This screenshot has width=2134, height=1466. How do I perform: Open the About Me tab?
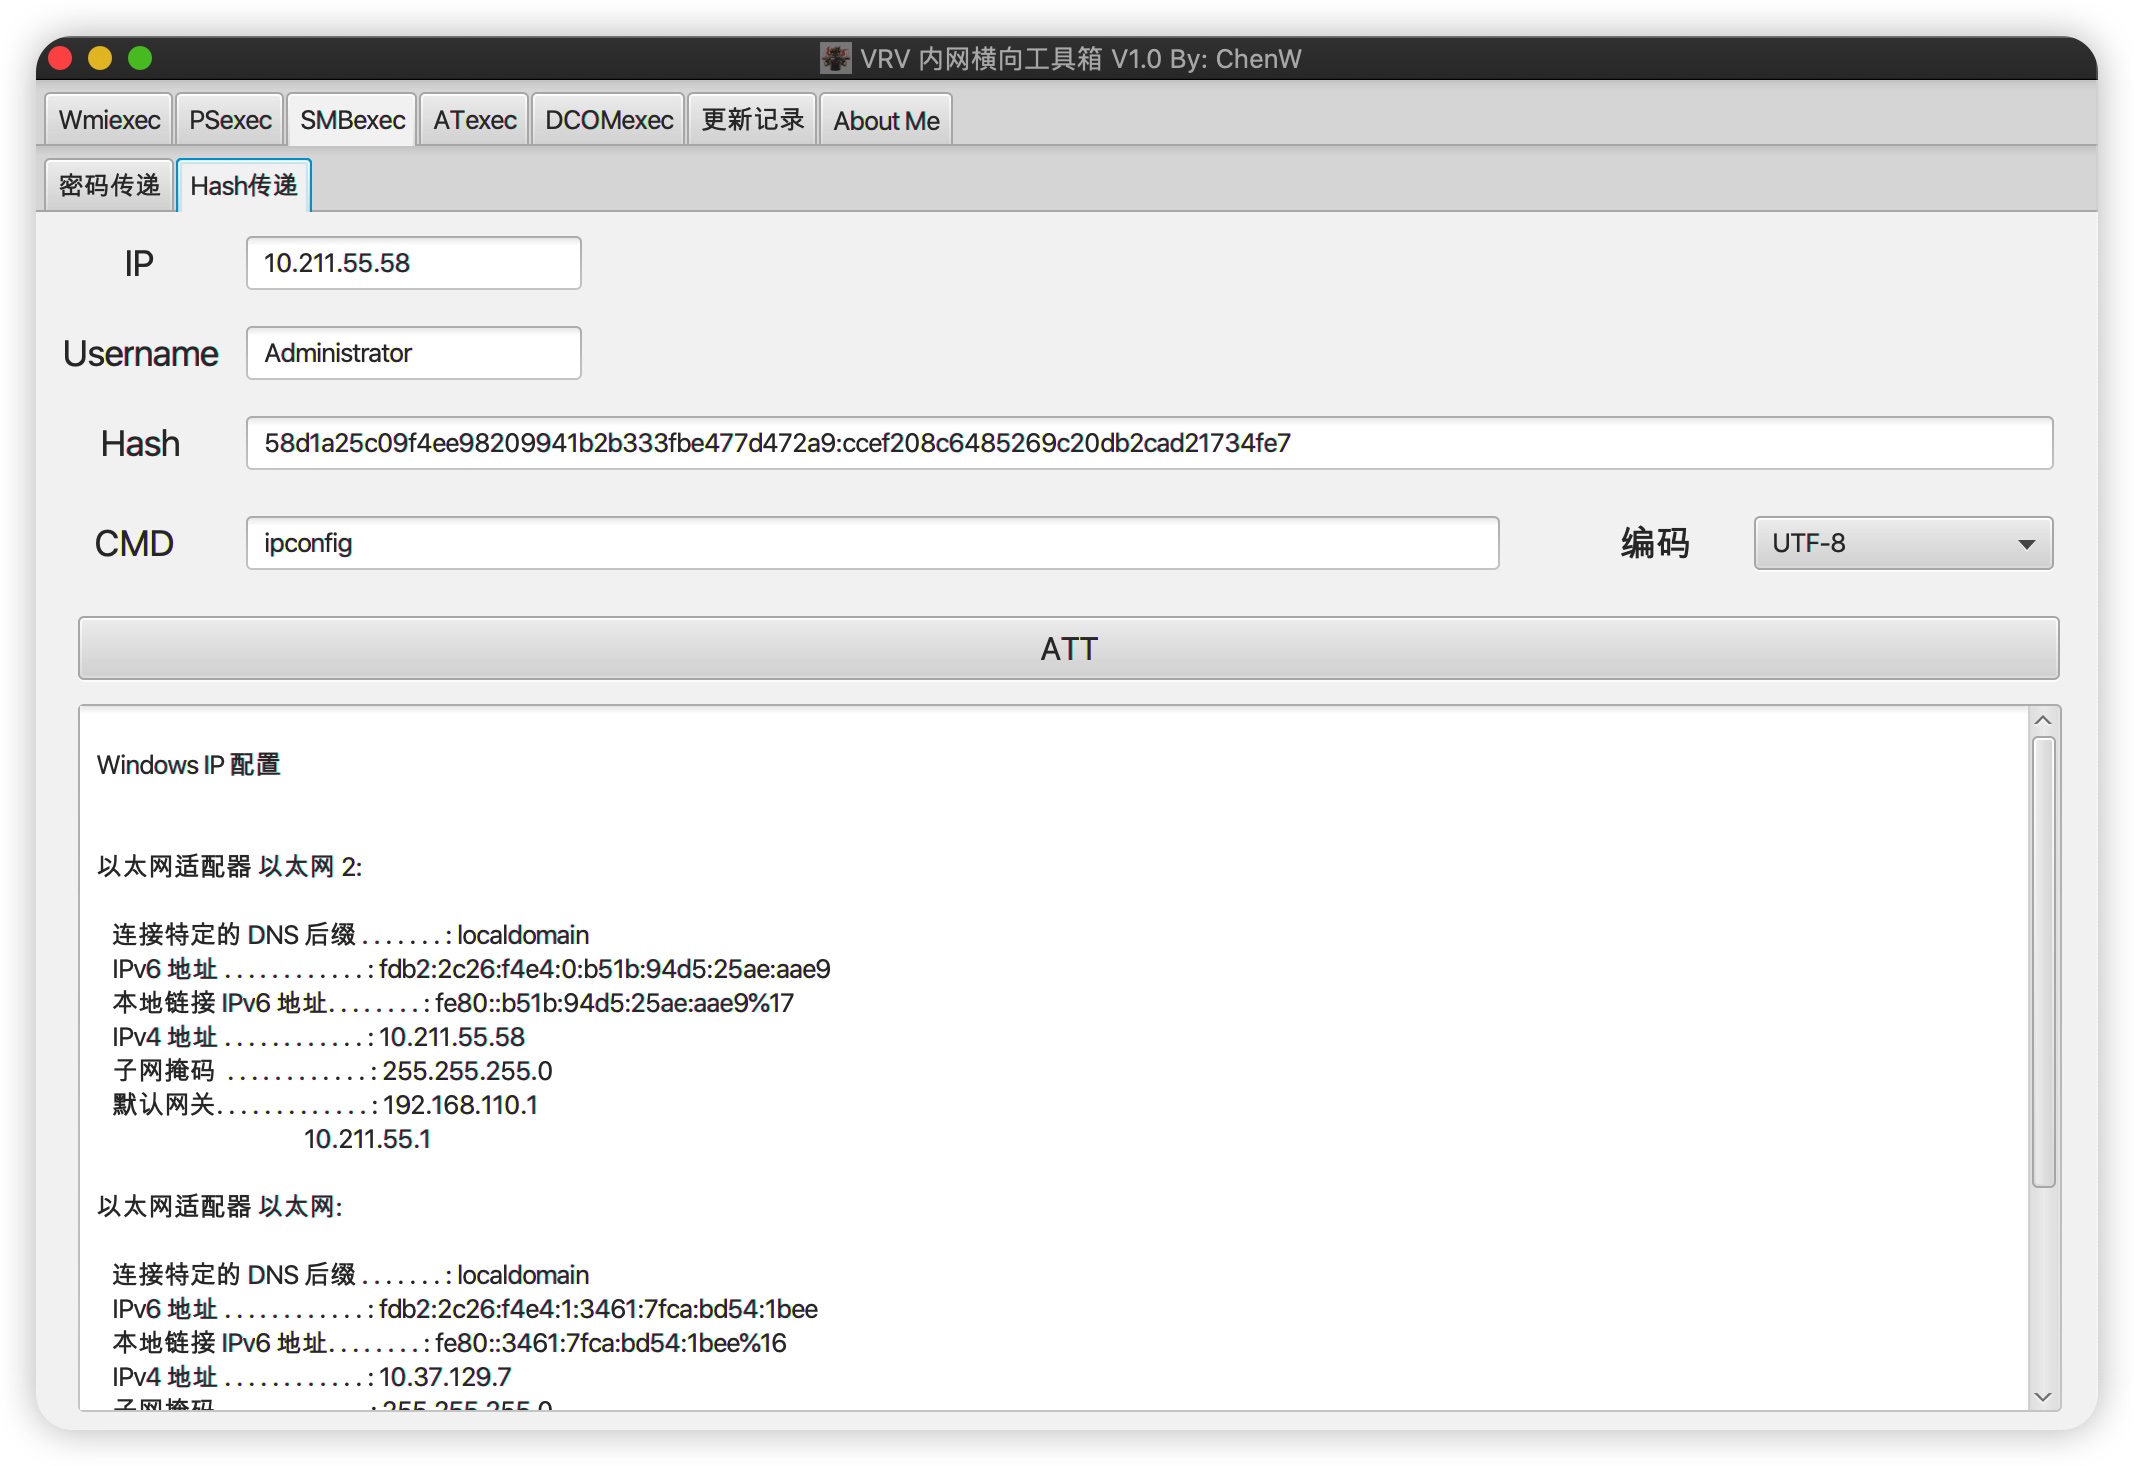[886, 120]
